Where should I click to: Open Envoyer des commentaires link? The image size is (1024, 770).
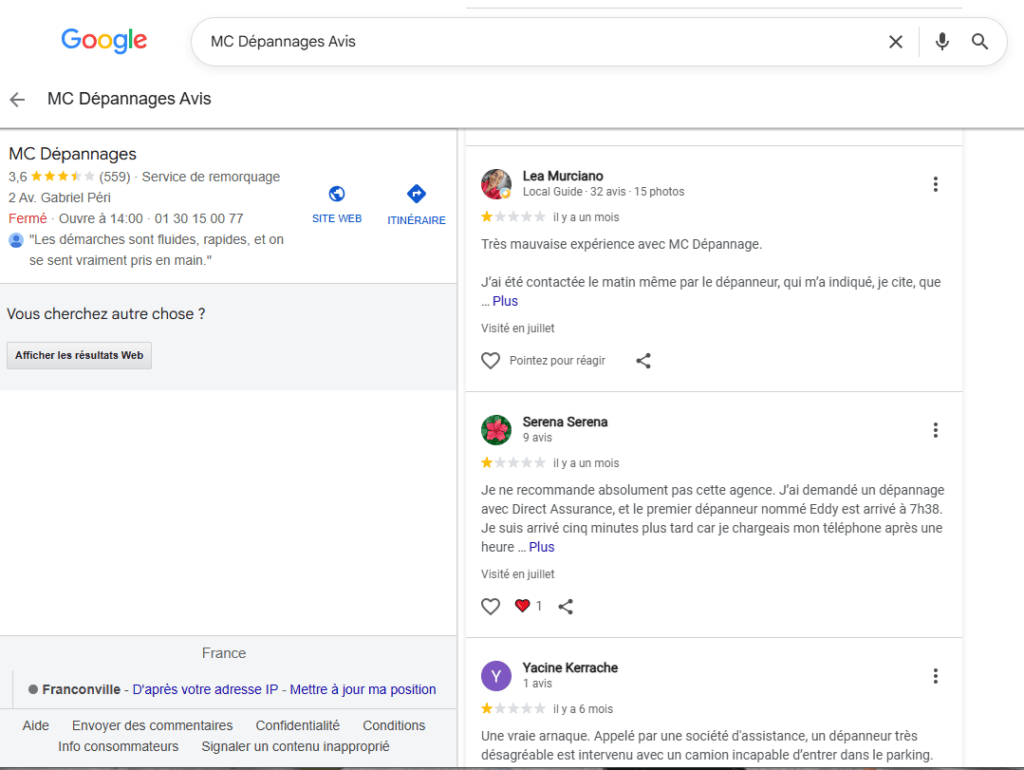[x=152, y=726]
